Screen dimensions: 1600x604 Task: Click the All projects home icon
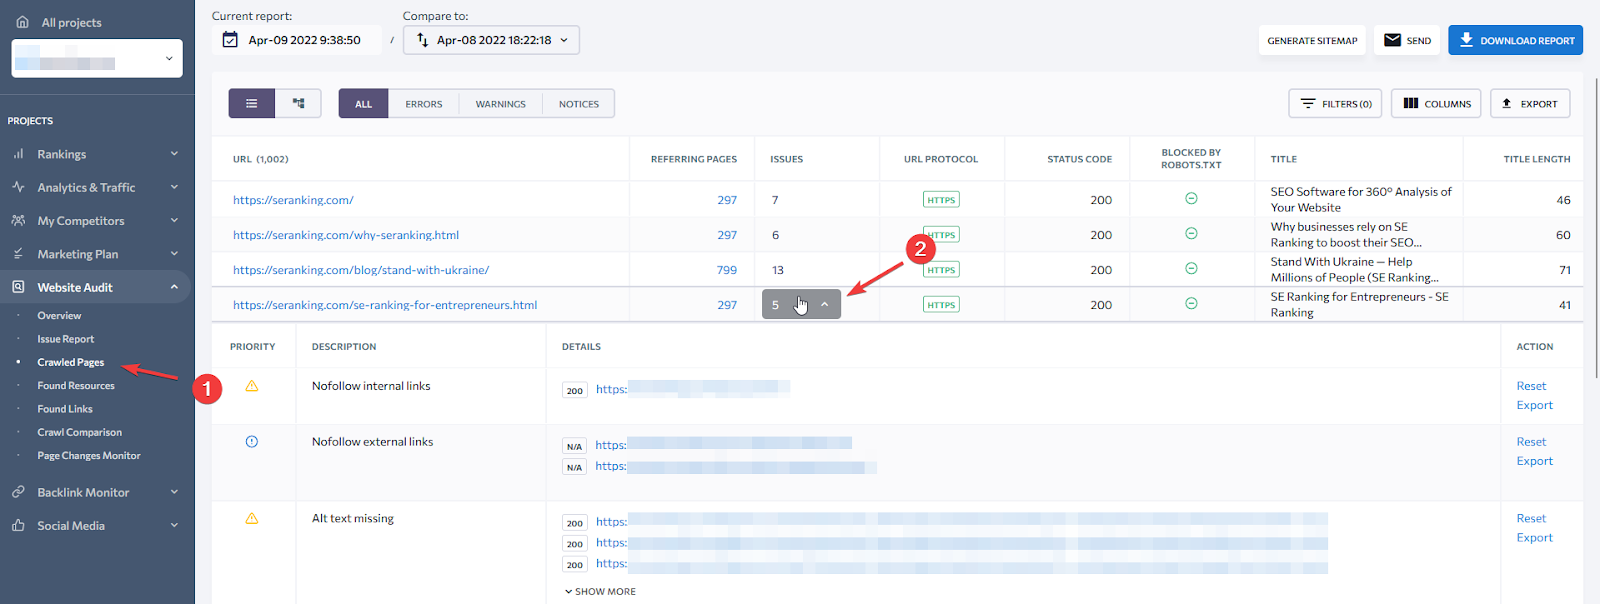pyautogui.click(x=22, y=22)
